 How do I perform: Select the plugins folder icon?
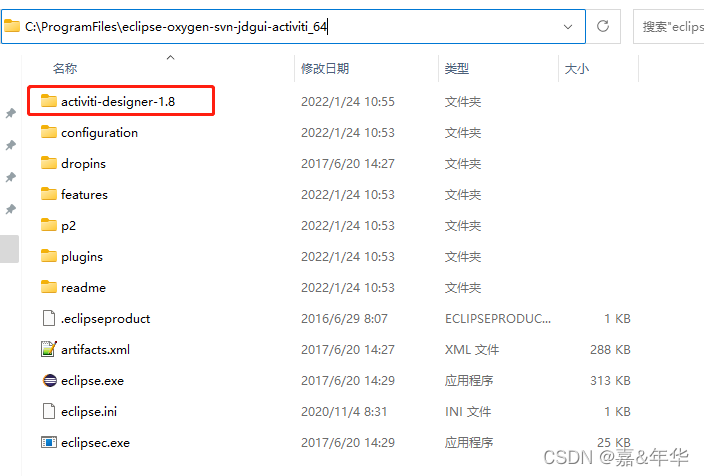48,256
